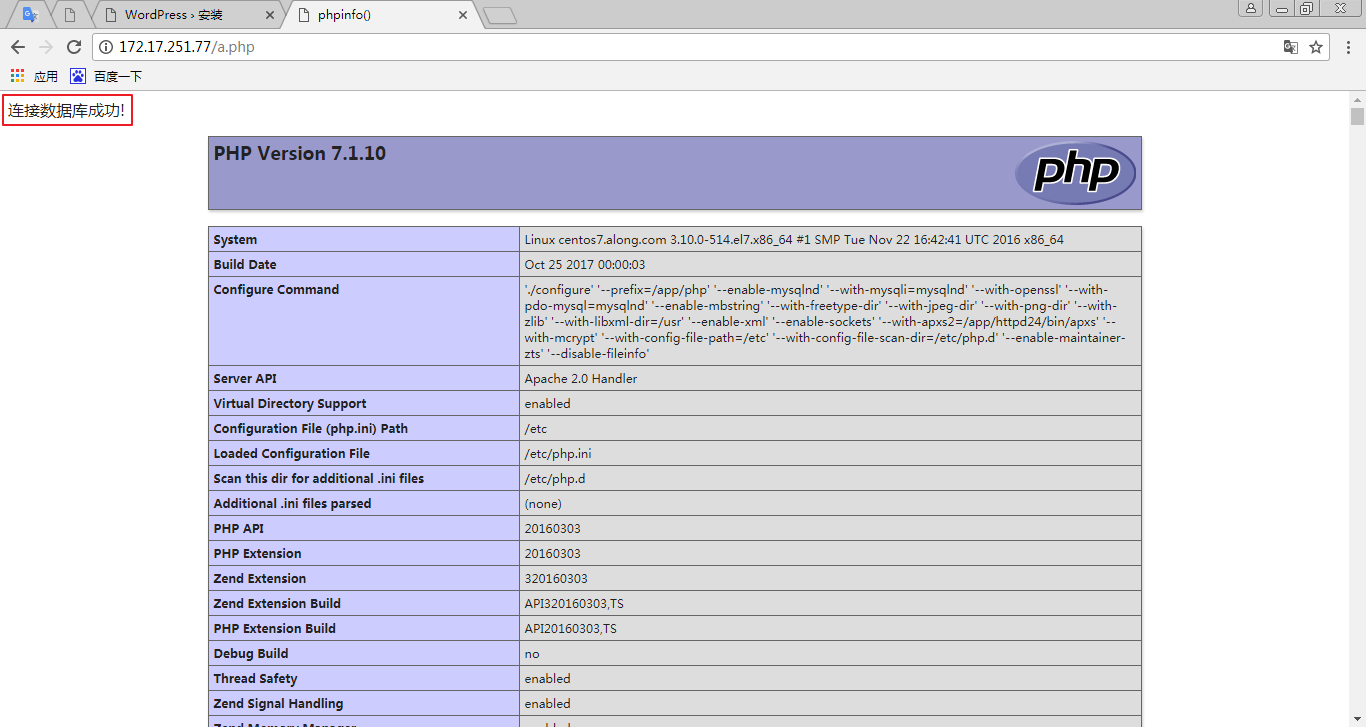
Task: Click the disabled forward navigation arrow
Action: [x=45, y=46]
